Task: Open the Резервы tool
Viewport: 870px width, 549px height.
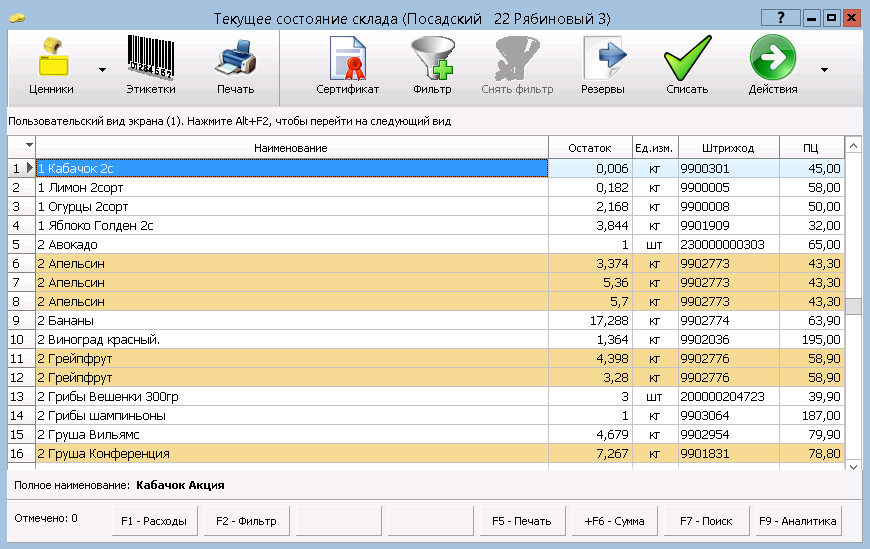Action: click(603, 66)
